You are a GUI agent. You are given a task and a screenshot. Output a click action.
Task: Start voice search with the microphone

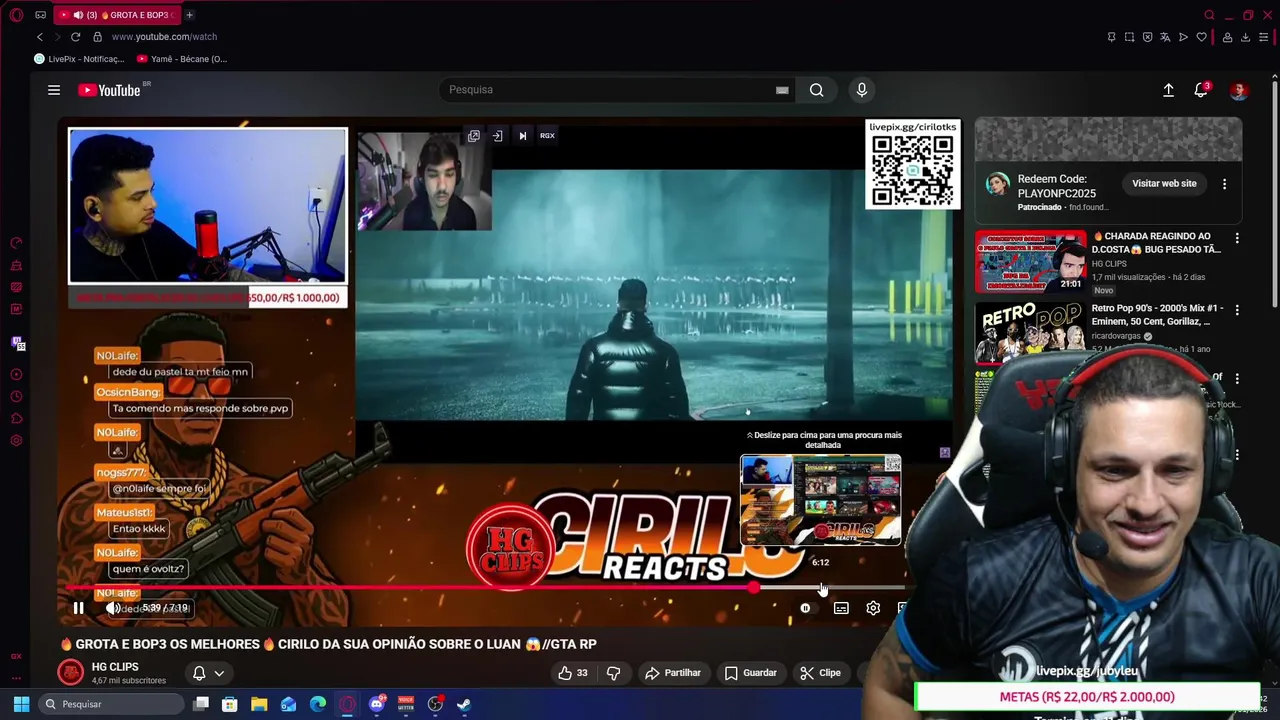pos(862,90)
